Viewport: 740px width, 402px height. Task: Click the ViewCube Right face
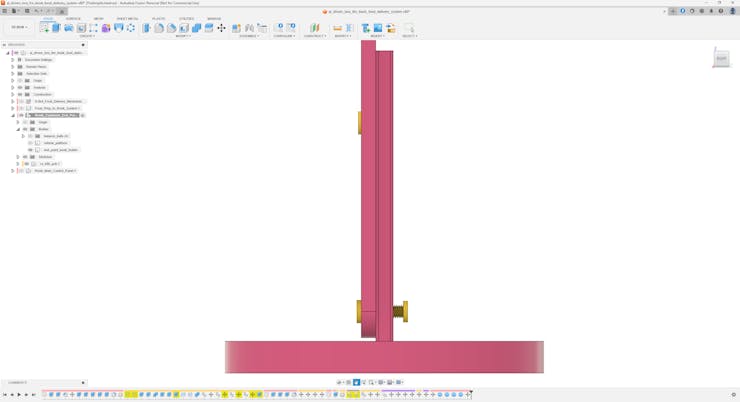point(721,59)
